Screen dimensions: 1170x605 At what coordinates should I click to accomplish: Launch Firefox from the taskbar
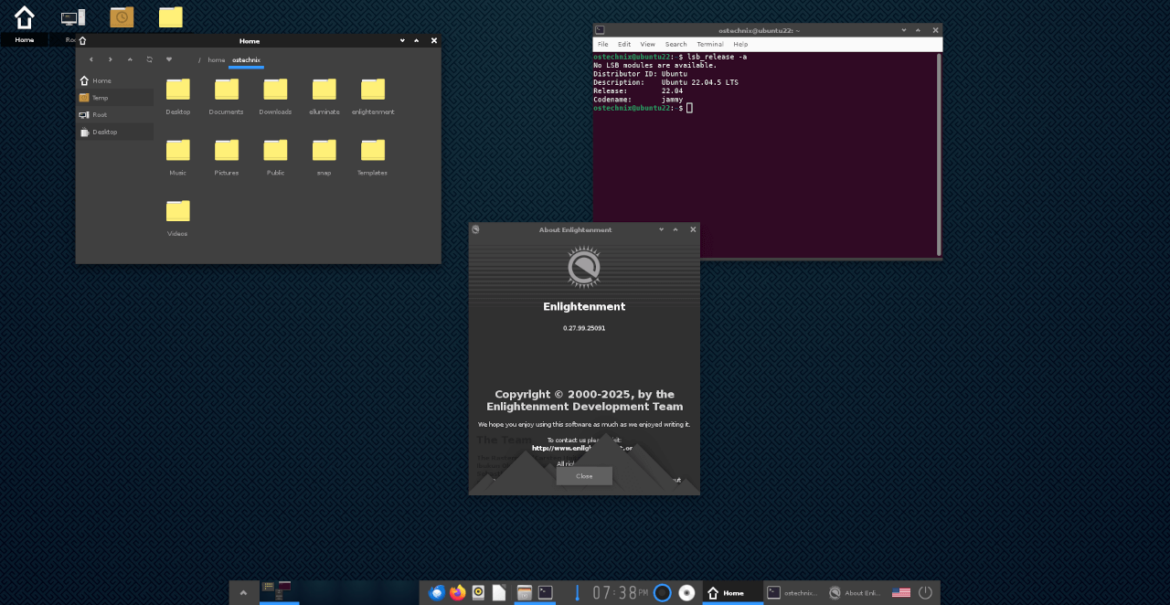[x=458, y=592]
